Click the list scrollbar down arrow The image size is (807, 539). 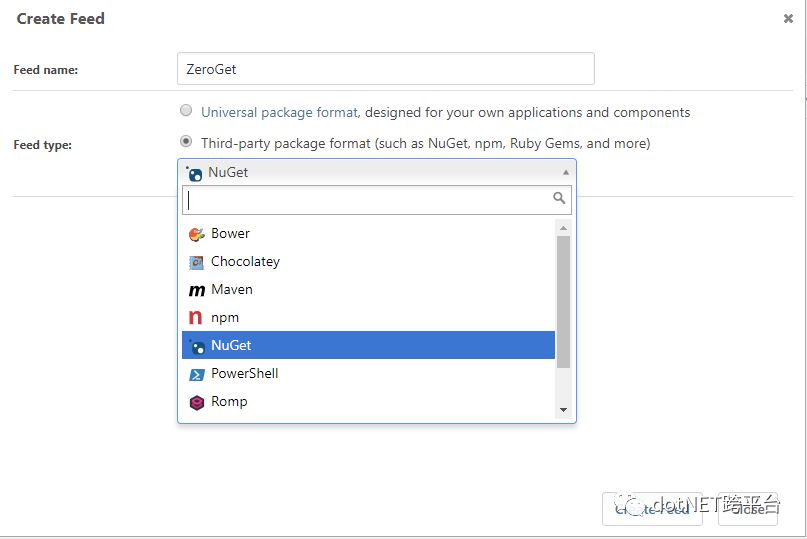point(564,410)
